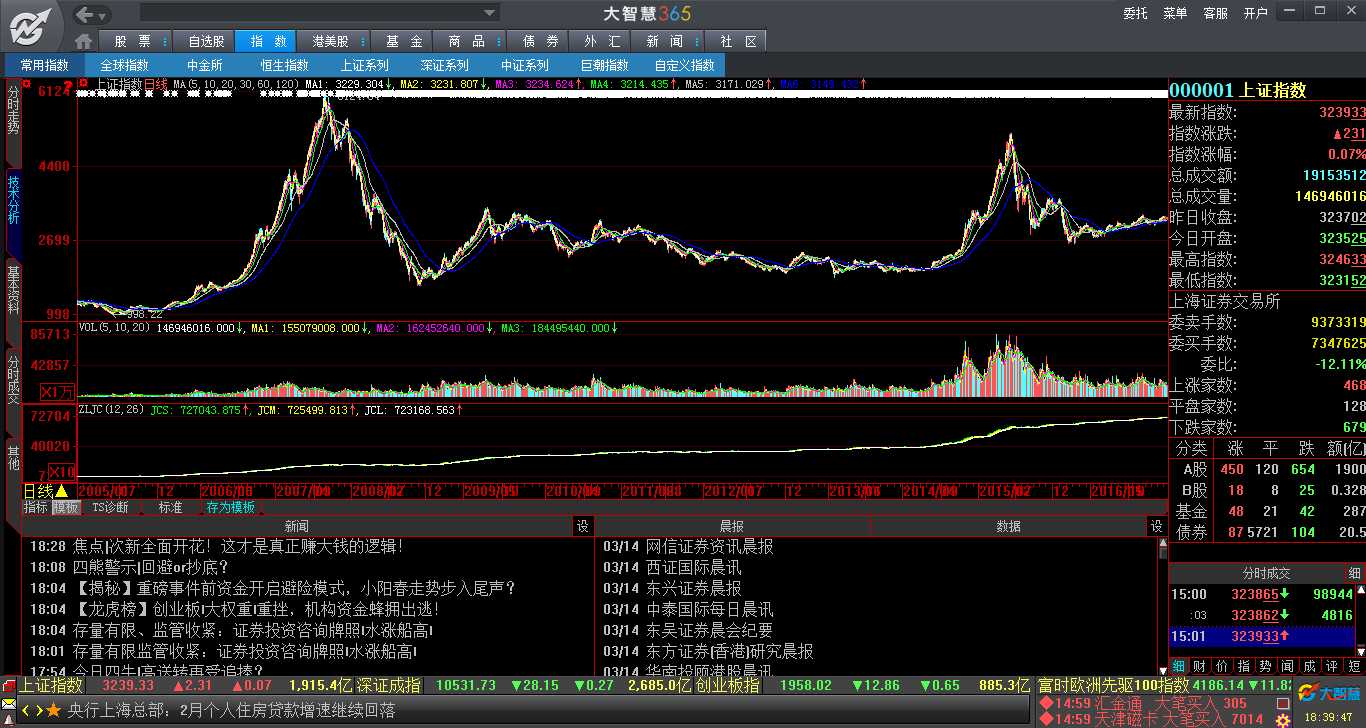
Task: Click the TS诊断 button
Action: pos(110,507)
